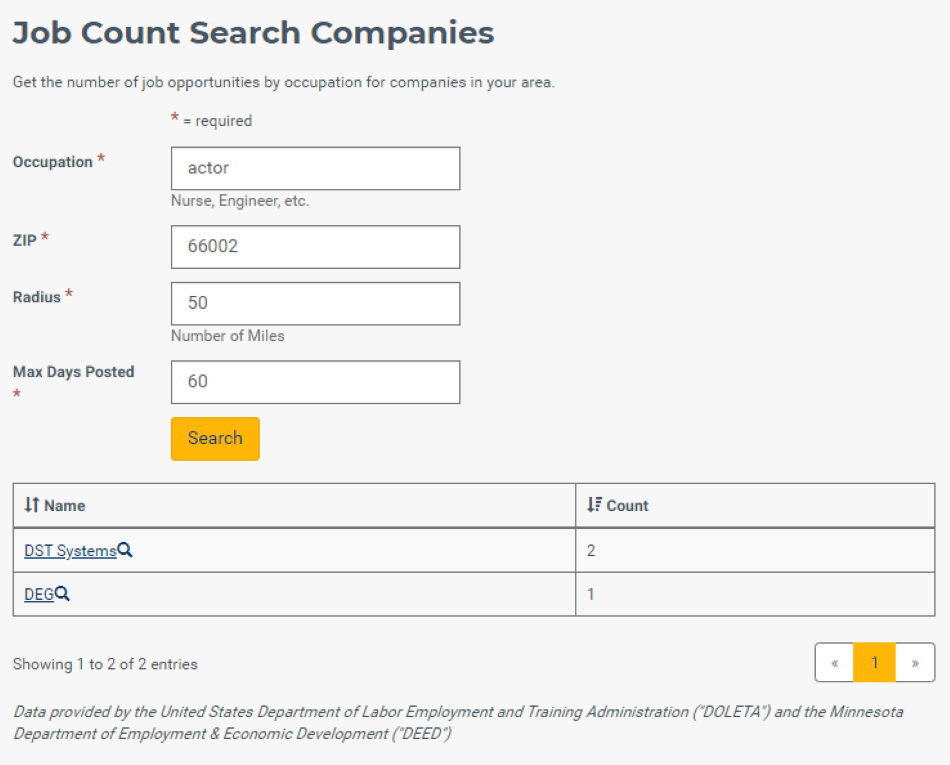Go to next page with » arrow
950x765 pixels.
pos(915,663)
